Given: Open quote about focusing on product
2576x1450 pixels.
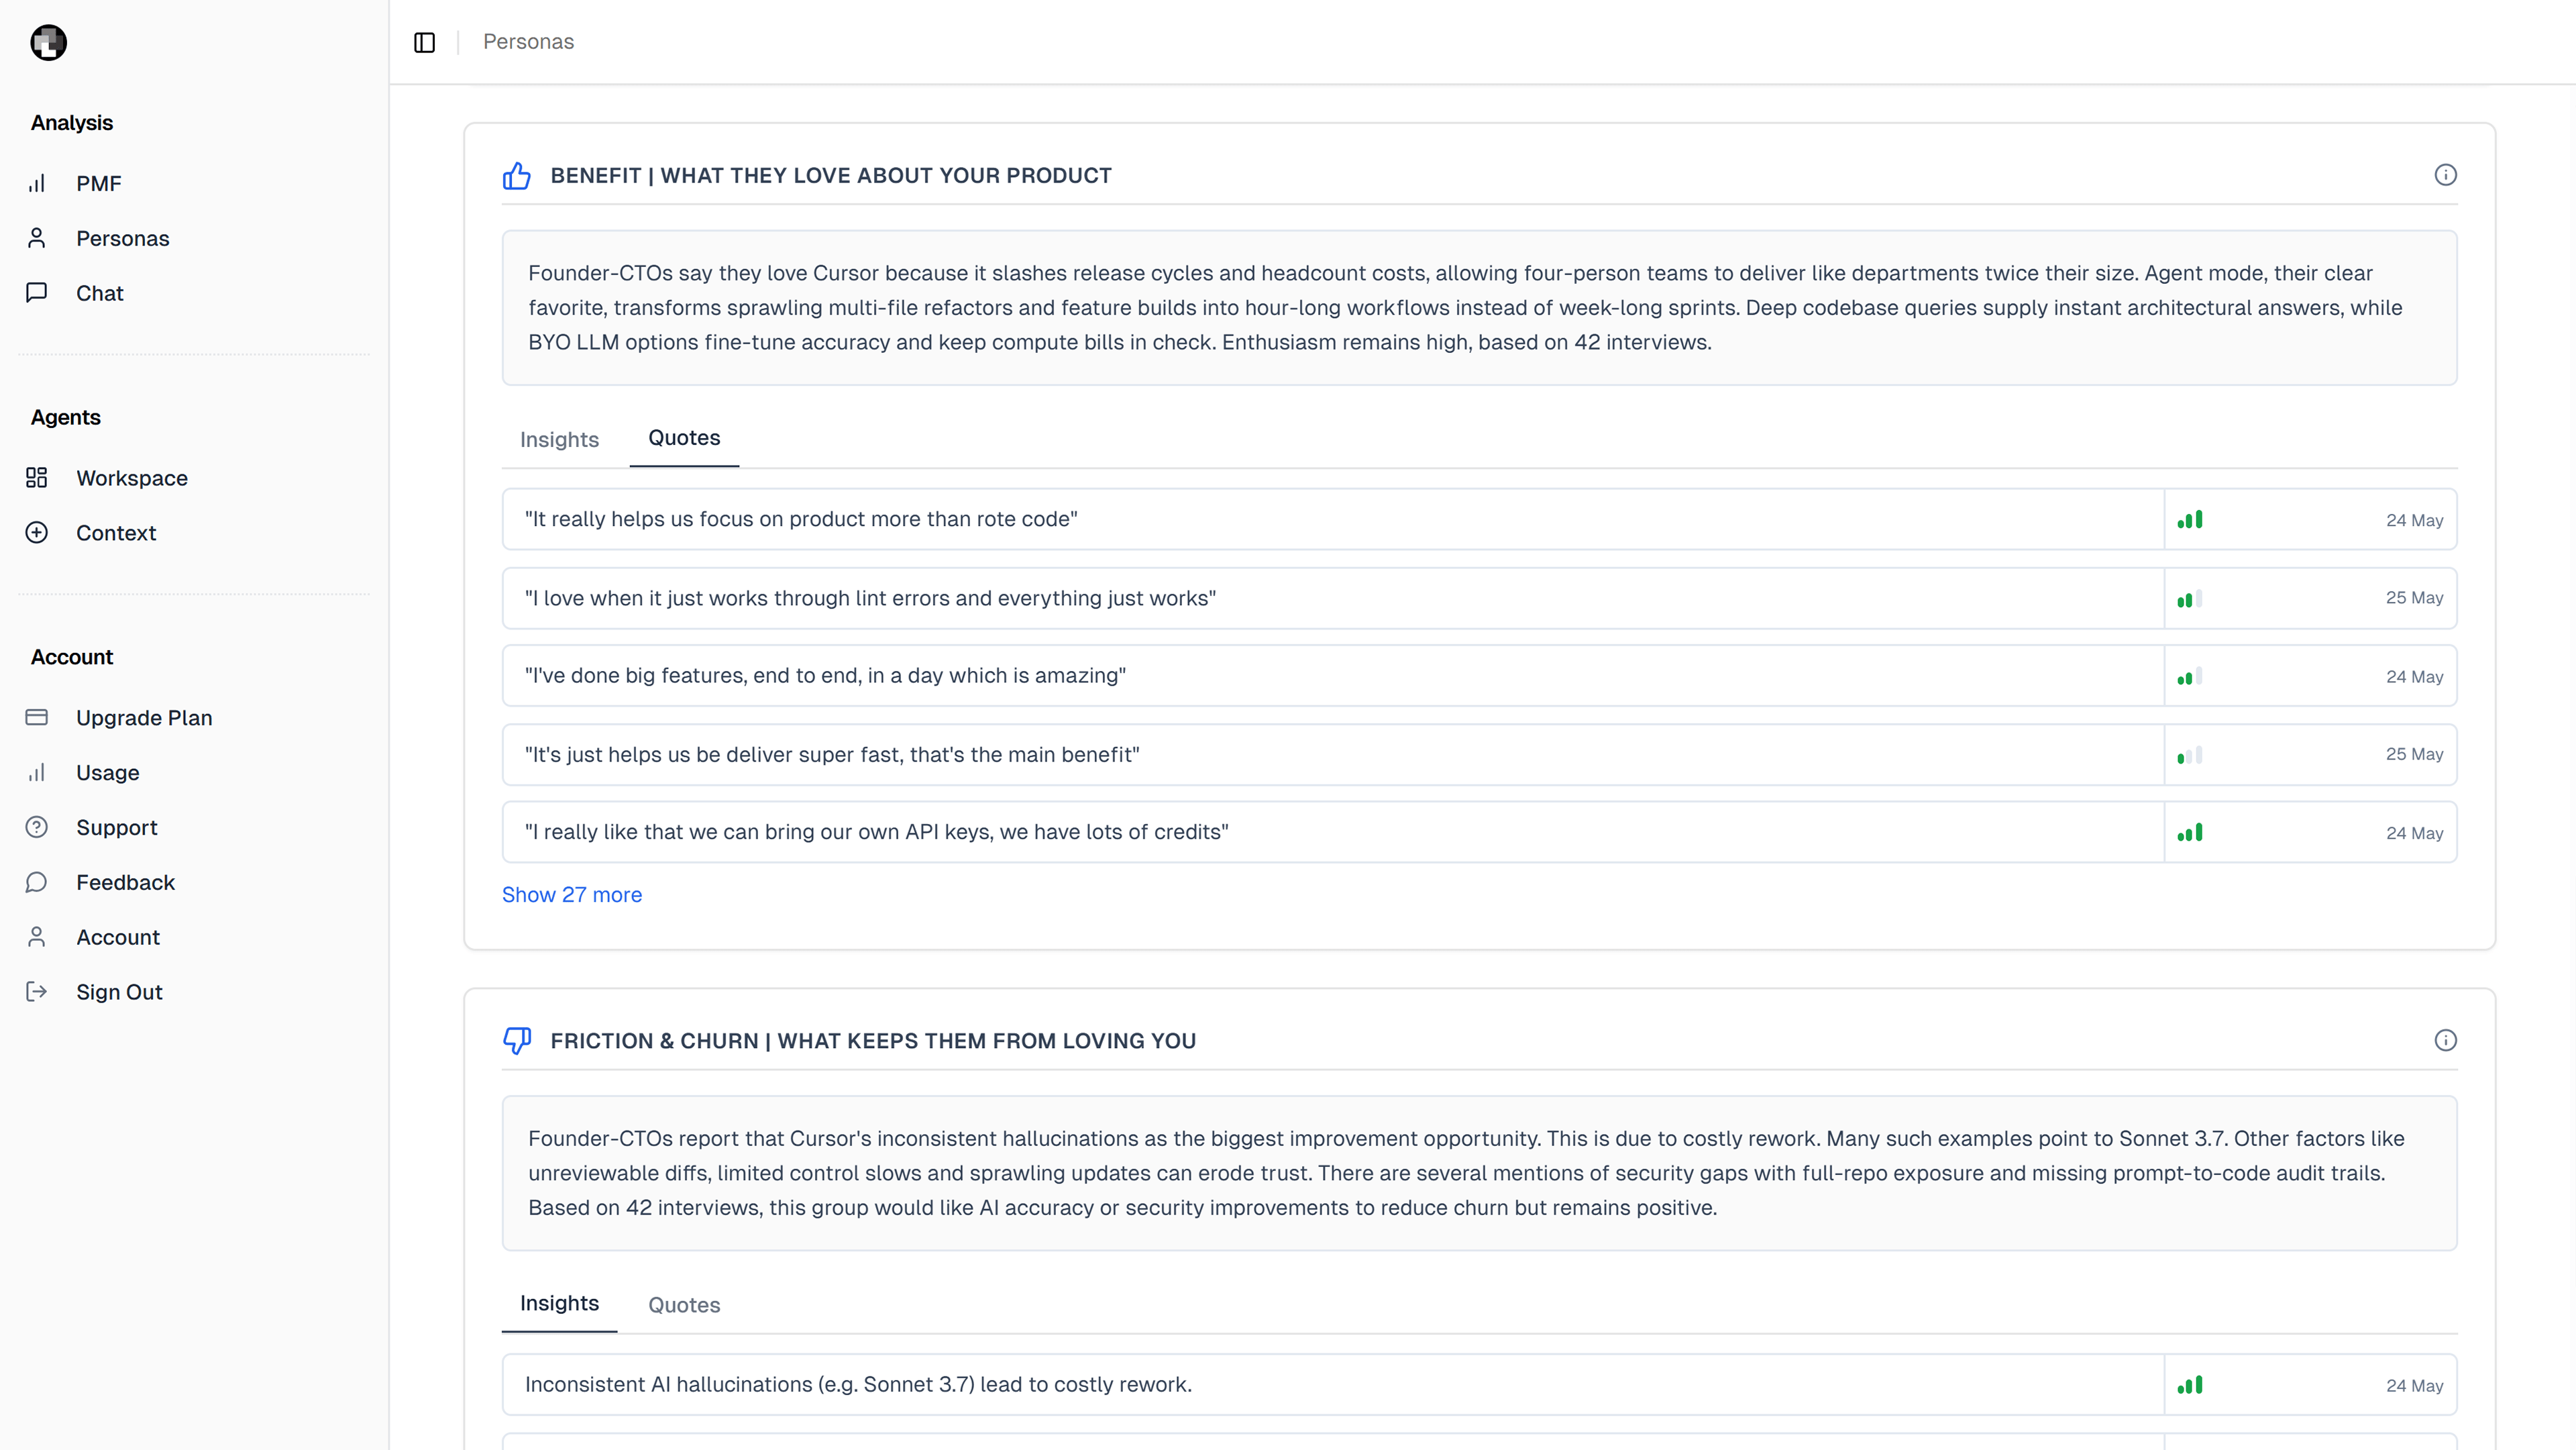Looking at the screenshot, I should point(1479,519).
